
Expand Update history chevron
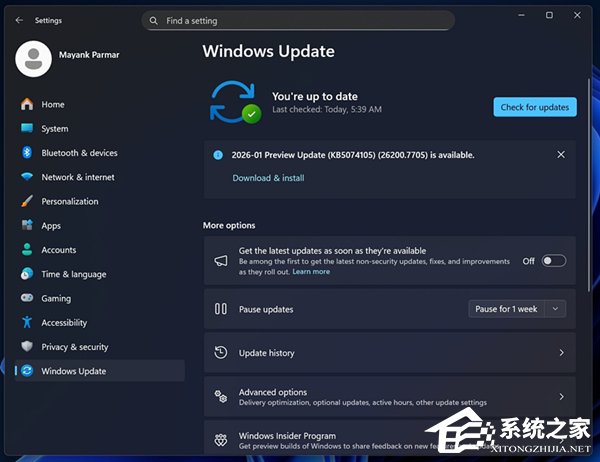(561, 353)
